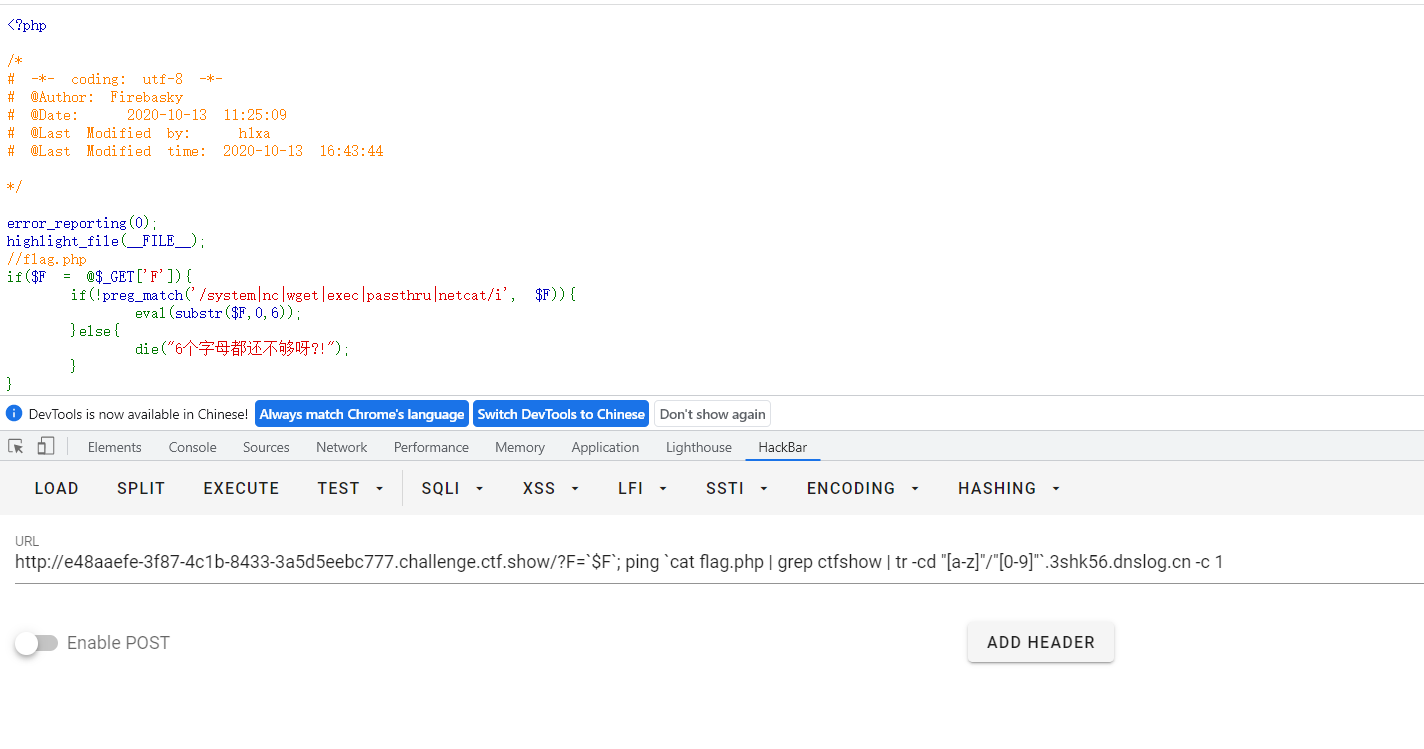Focus the HackBar URL input field

click(719, 562)
